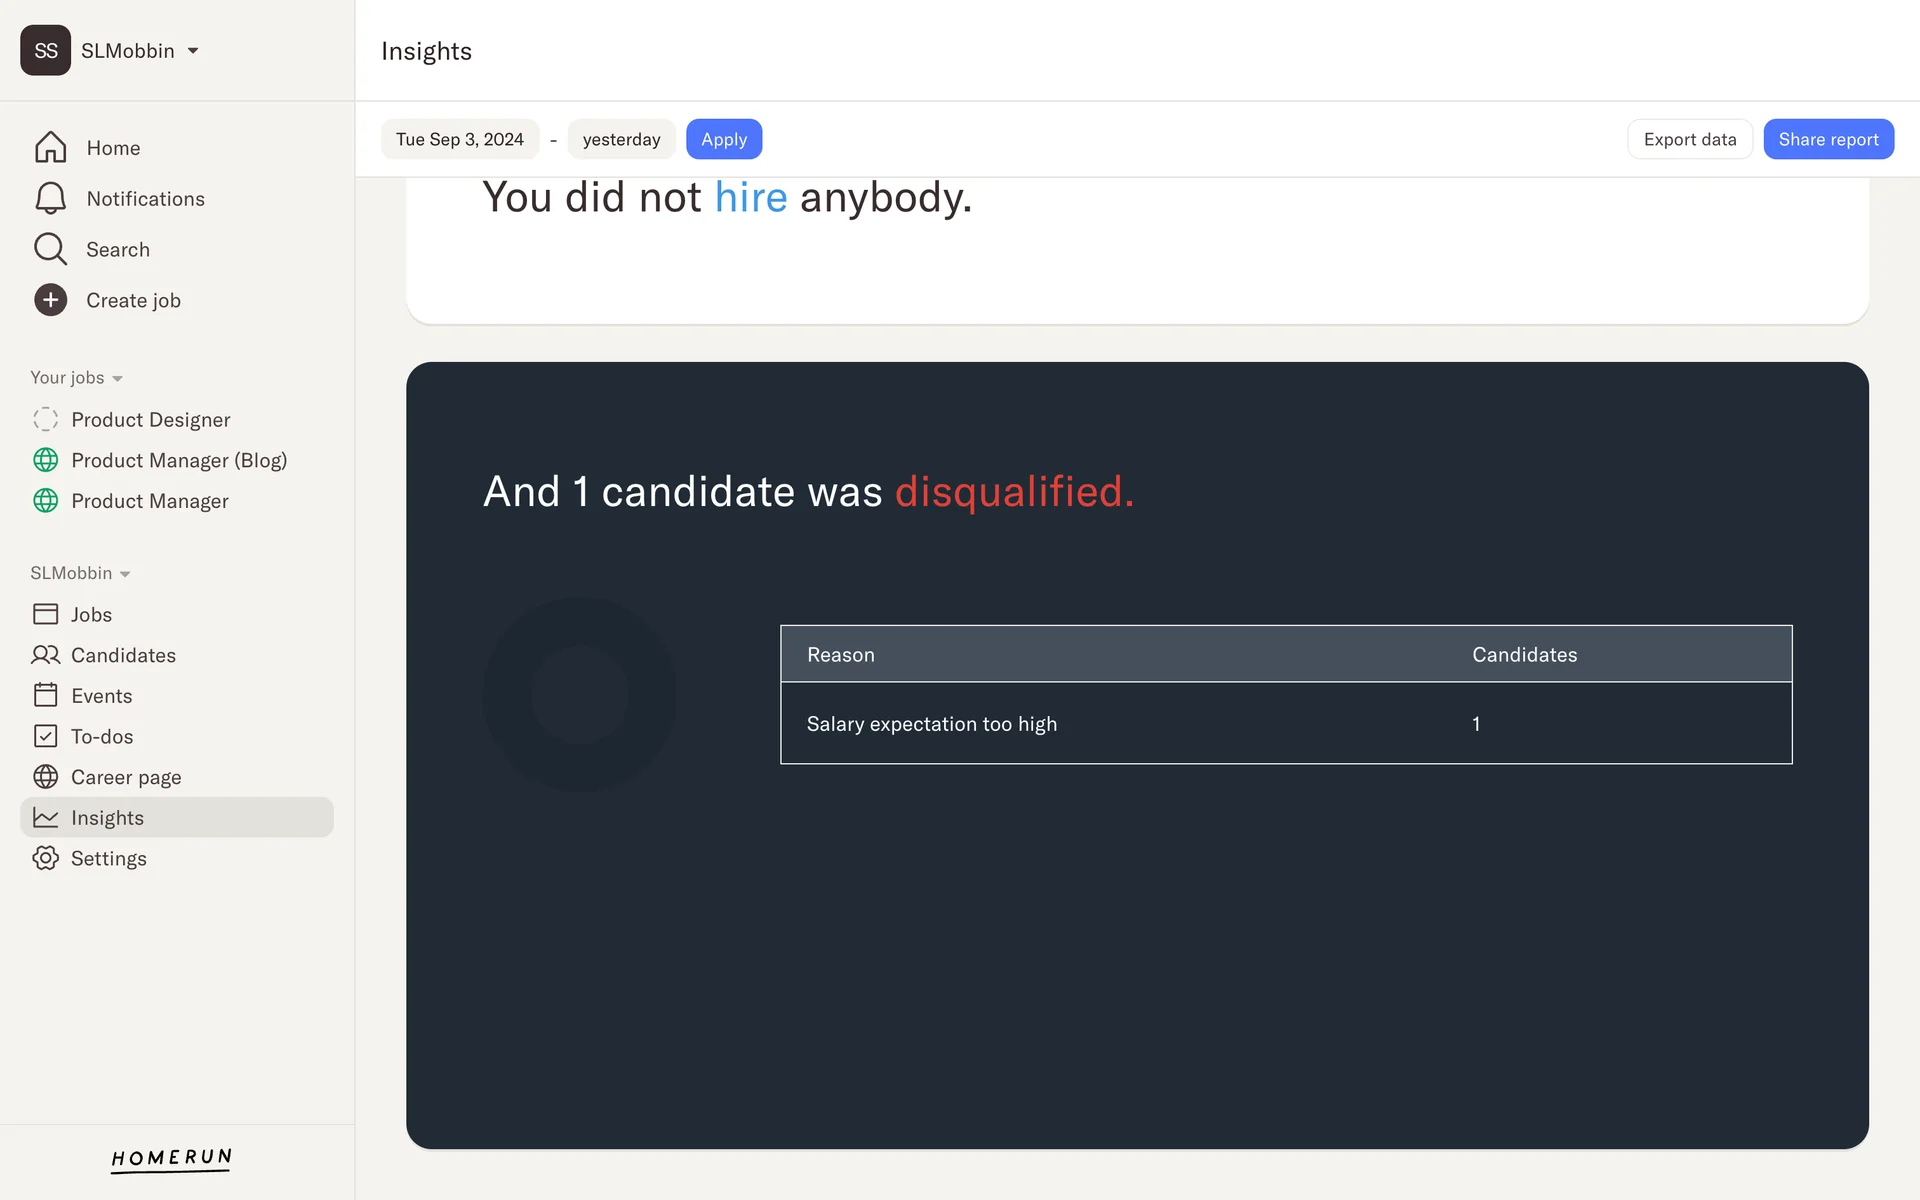This screenshot has width=1920, height=1200.
Task: Click the Candidates people icon
Action: (45, 655)
